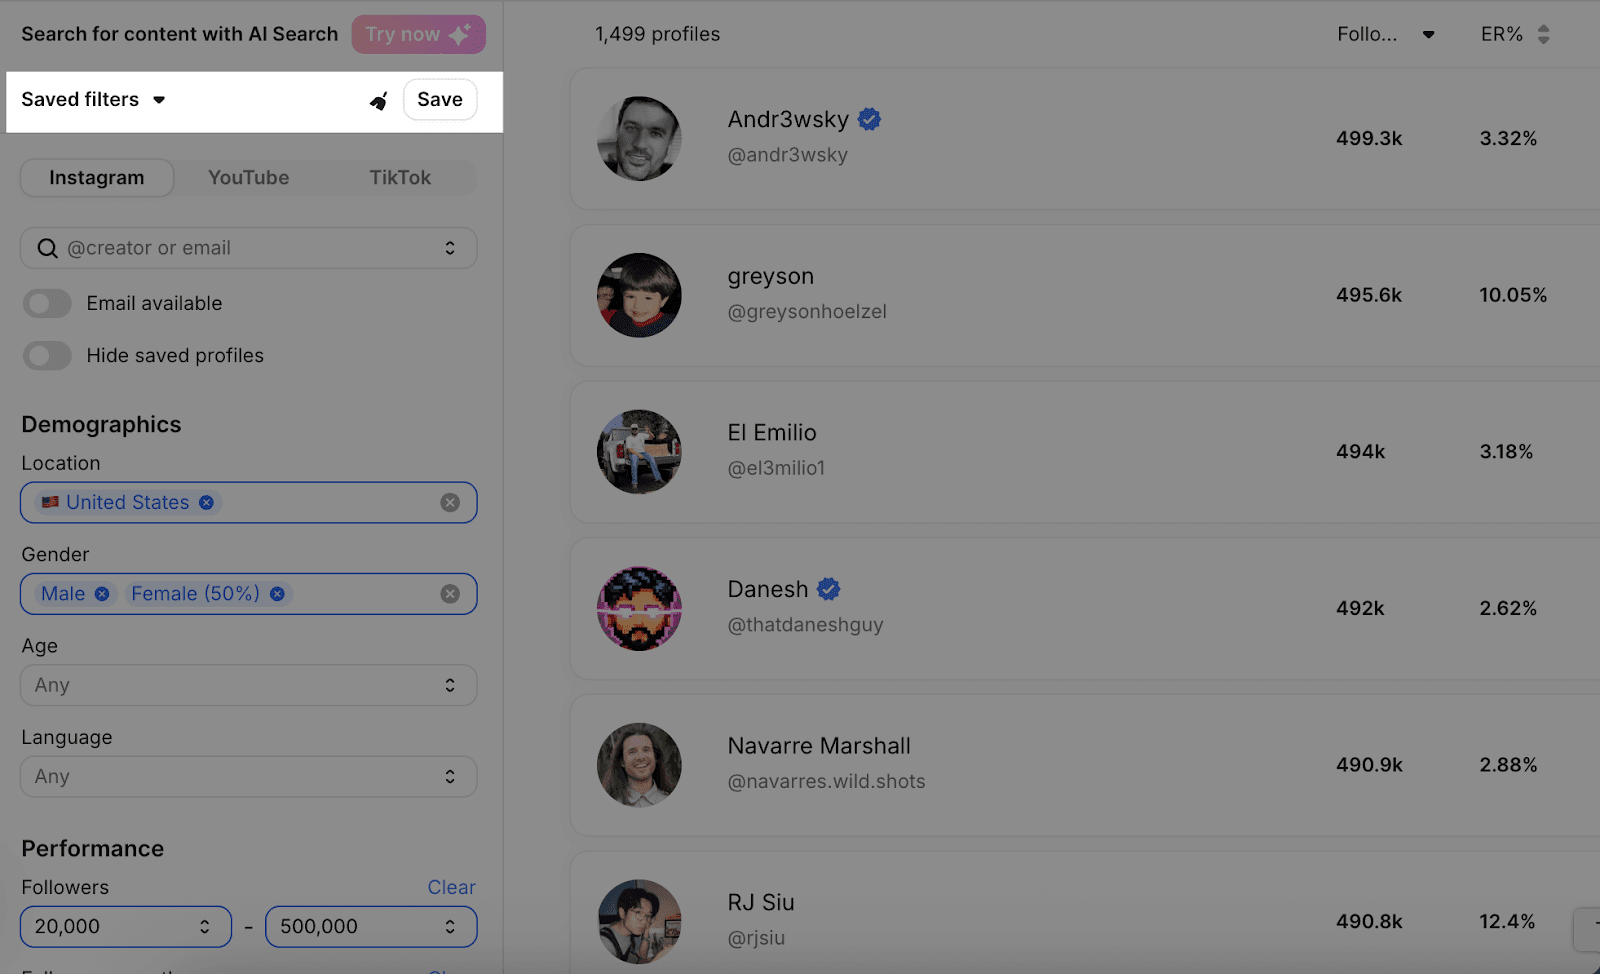The image size is (1600, 974).
Task: Click the Save filters button
Action: (x=440, y=99)
